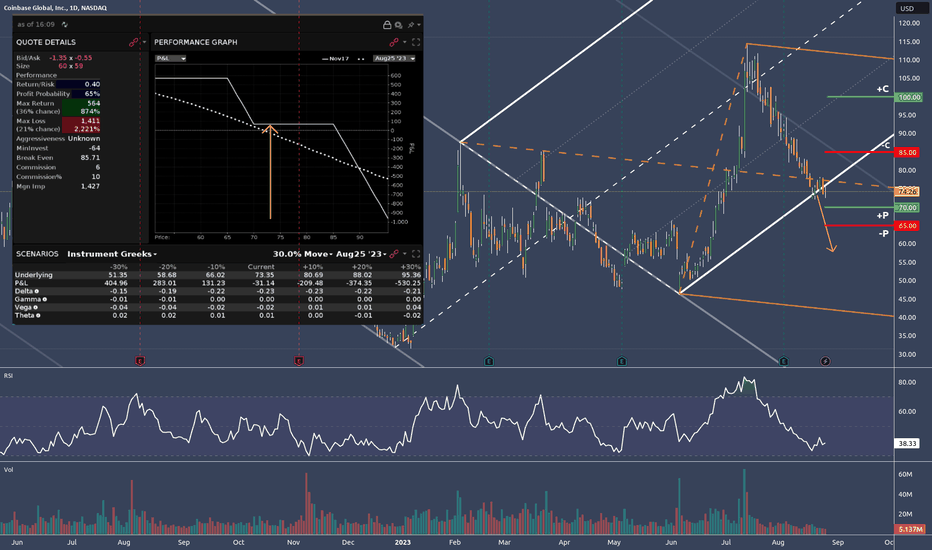Click the P&L value -530.25
The width and height of the screenshot is (932, 550).
tap(408, 283)
